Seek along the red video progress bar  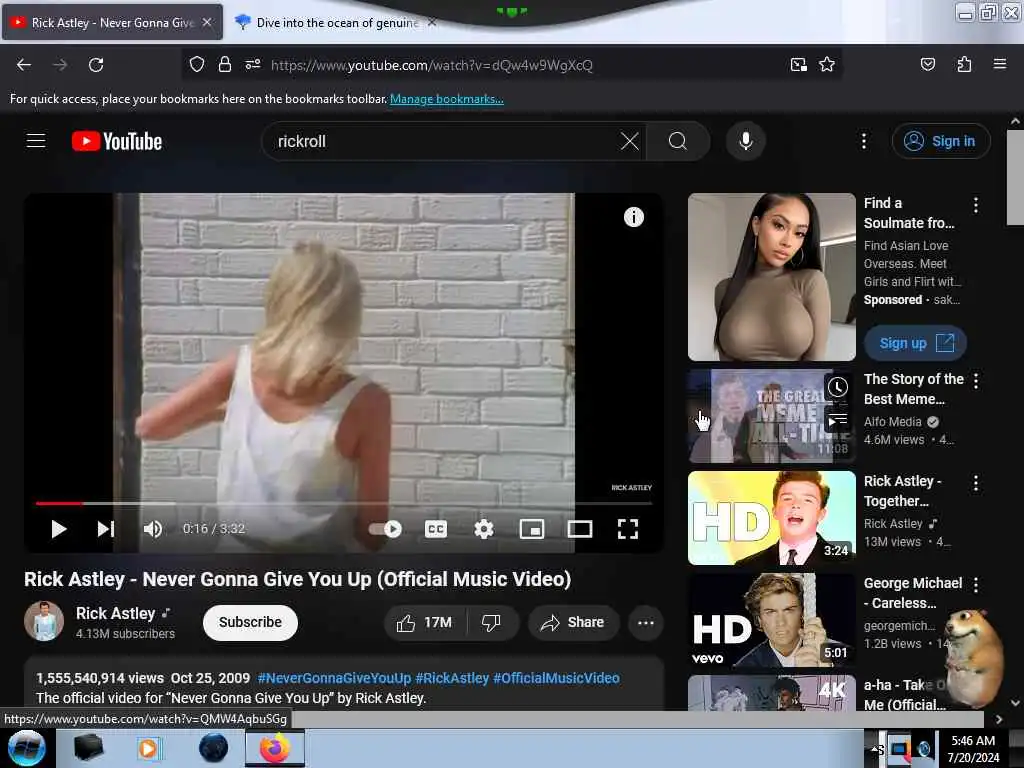tap(344, 504)
